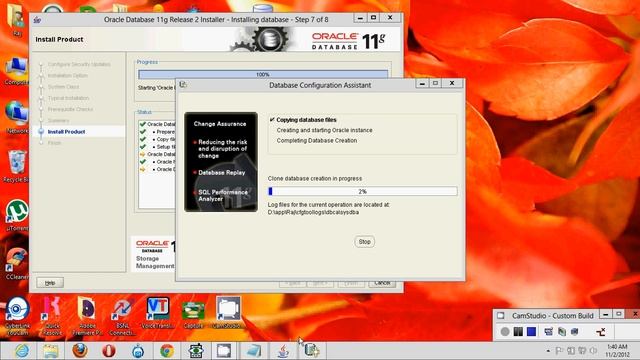Click the volume speaker icon in system tray
This screenshot has width=640, height=360.
click(593, 351)
